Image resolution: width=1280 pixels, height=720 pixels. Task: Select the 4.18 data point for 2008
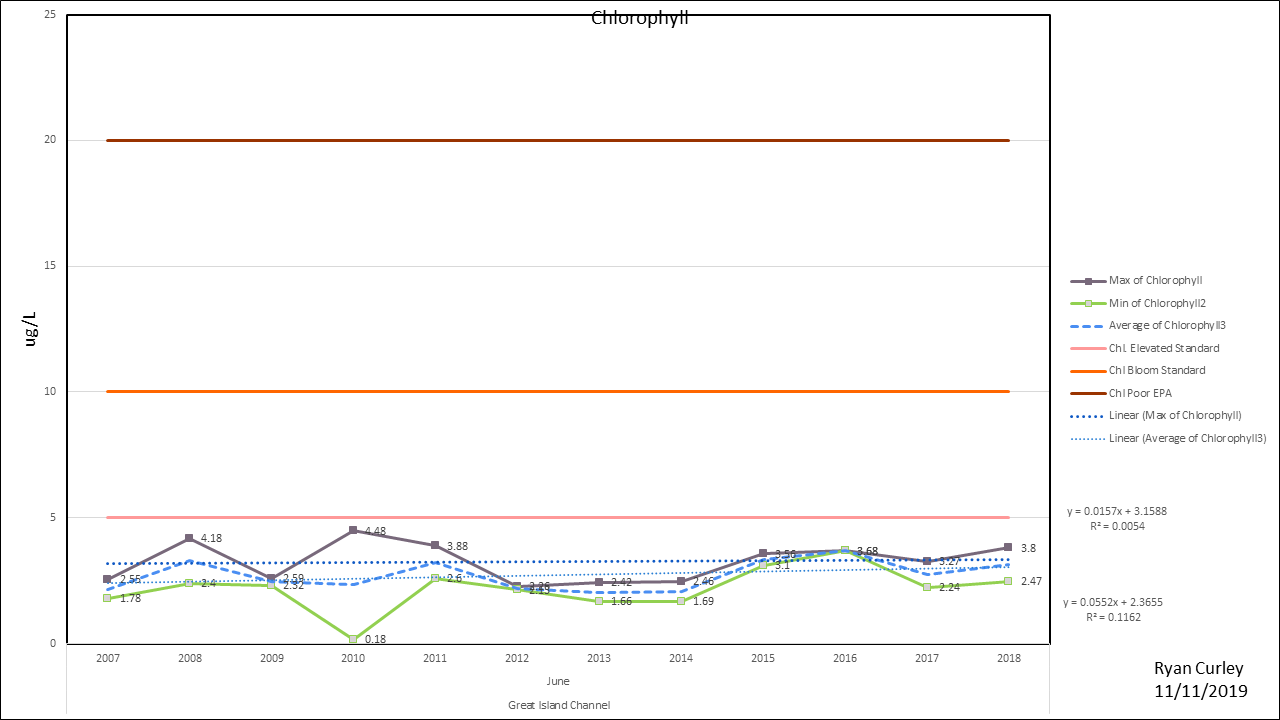click(189, 538)
